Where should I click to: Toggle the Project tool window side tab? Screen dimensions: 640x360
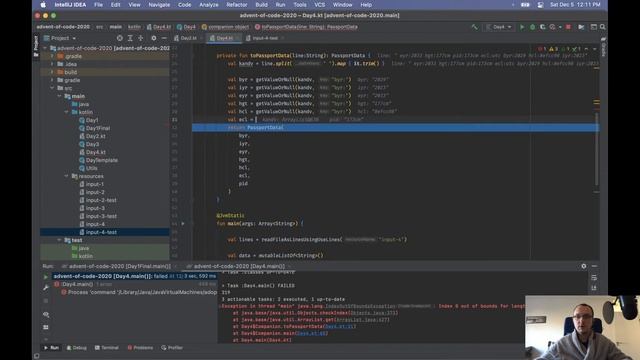[x=36, y=45]
